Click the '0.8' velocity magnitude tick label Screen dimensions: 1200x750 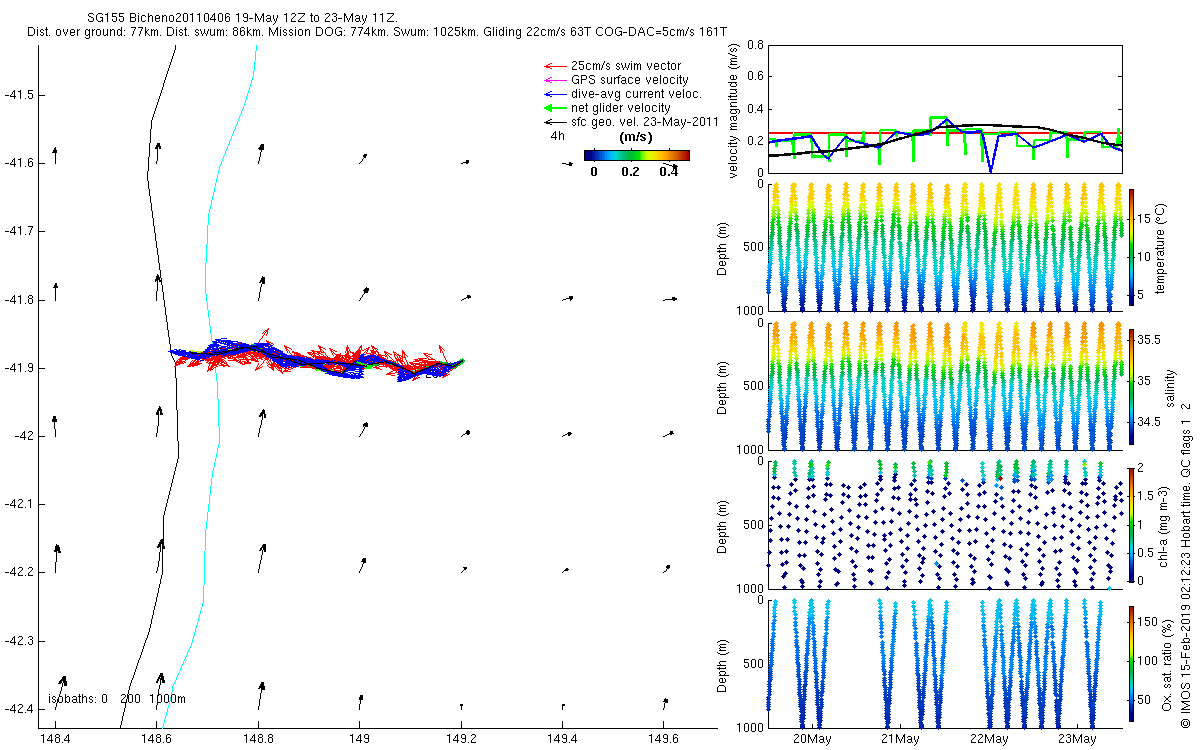(755, 46)
